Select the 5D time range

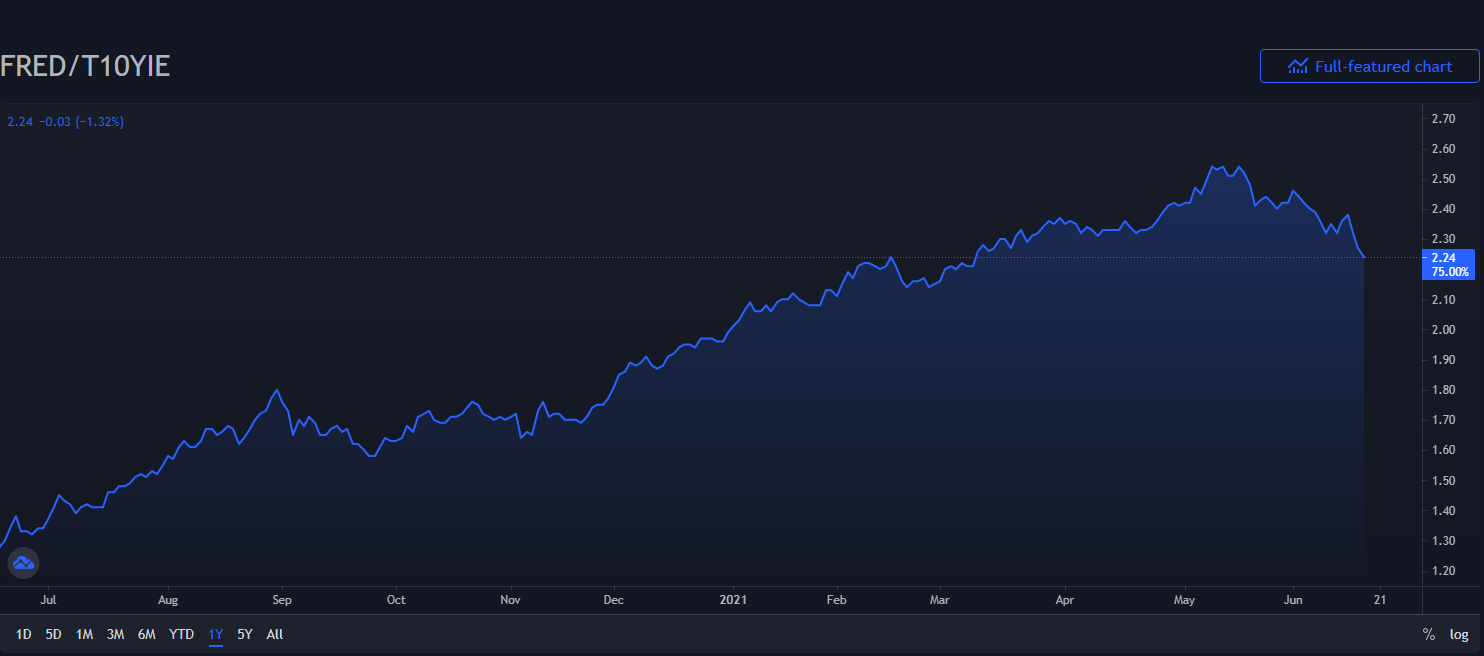click(x=54, y=634)
